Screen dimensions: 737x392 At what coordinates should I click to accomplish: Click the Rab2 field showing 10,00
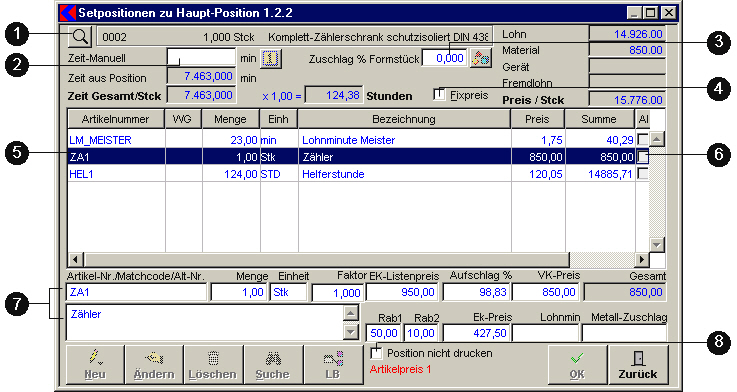pyautogui.click(x=421, y=333)
